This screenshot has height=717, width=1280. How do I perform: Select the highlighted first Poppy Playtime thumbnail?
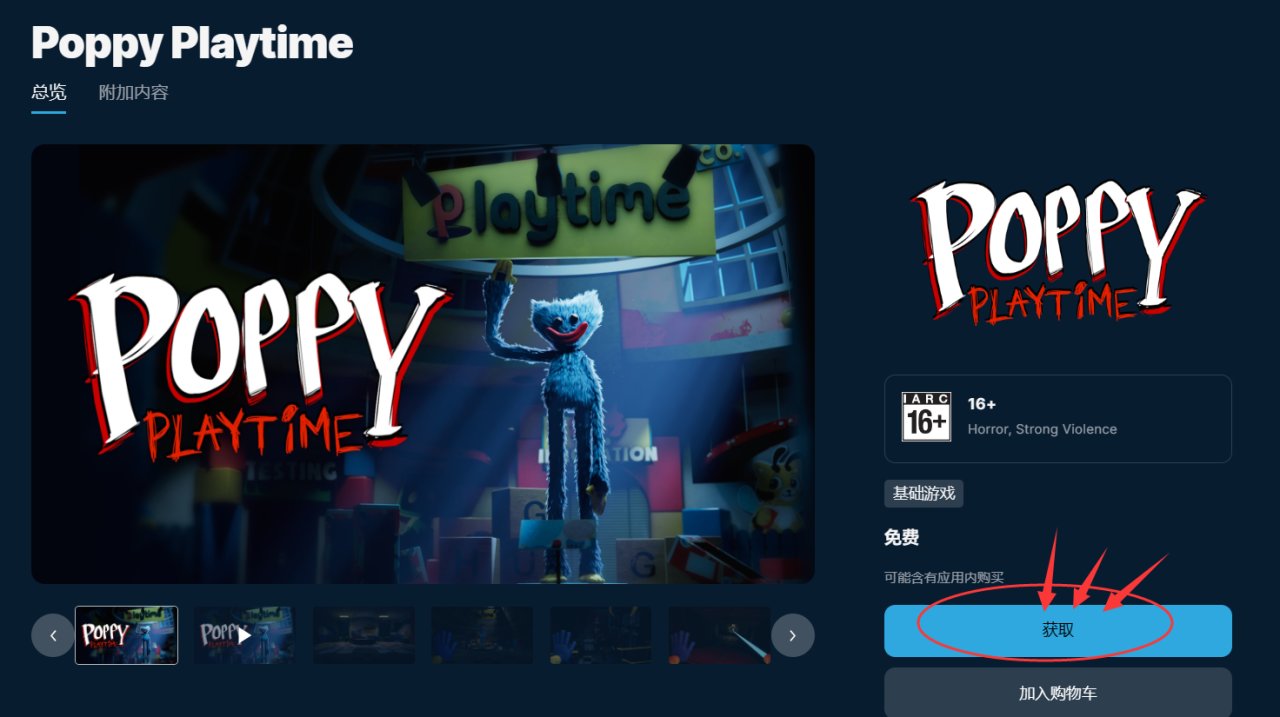coord(127,635)
